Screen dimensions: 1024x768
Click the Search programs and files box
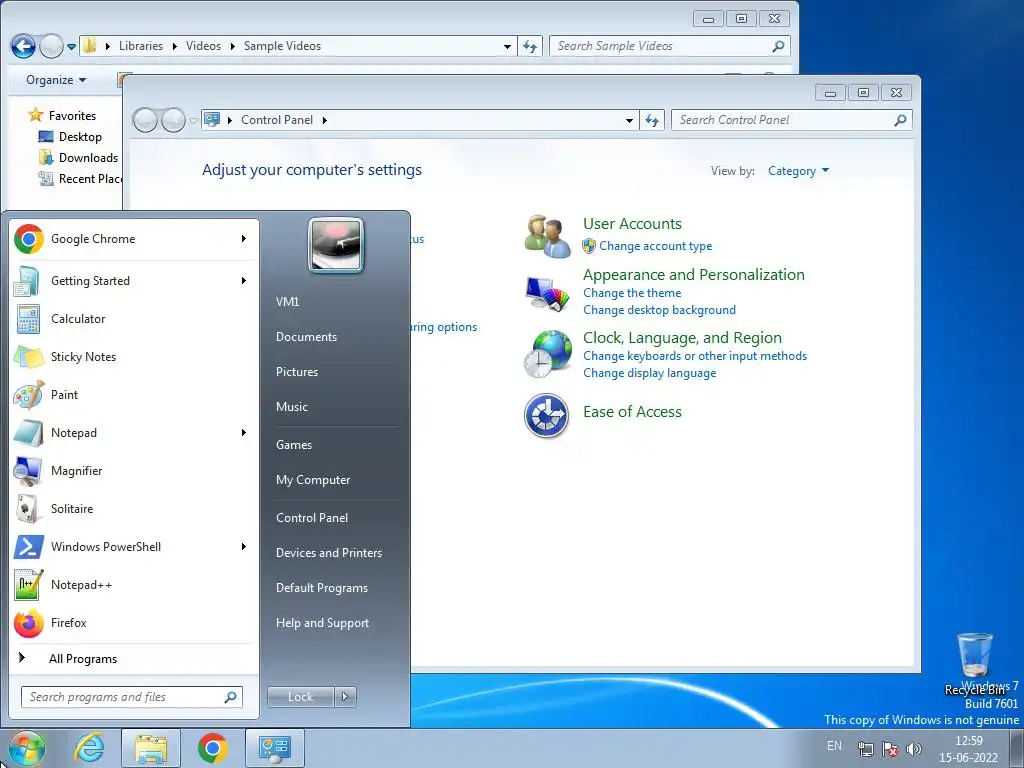[132, 697]
